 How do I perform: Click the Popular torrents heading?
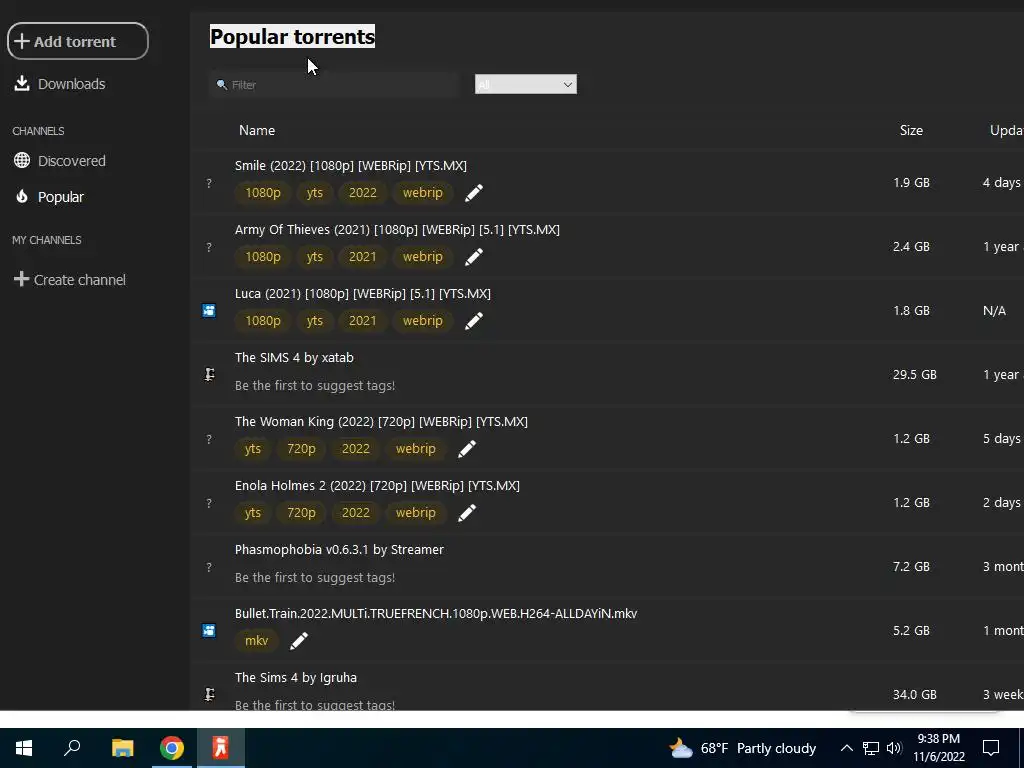[293, 37]
